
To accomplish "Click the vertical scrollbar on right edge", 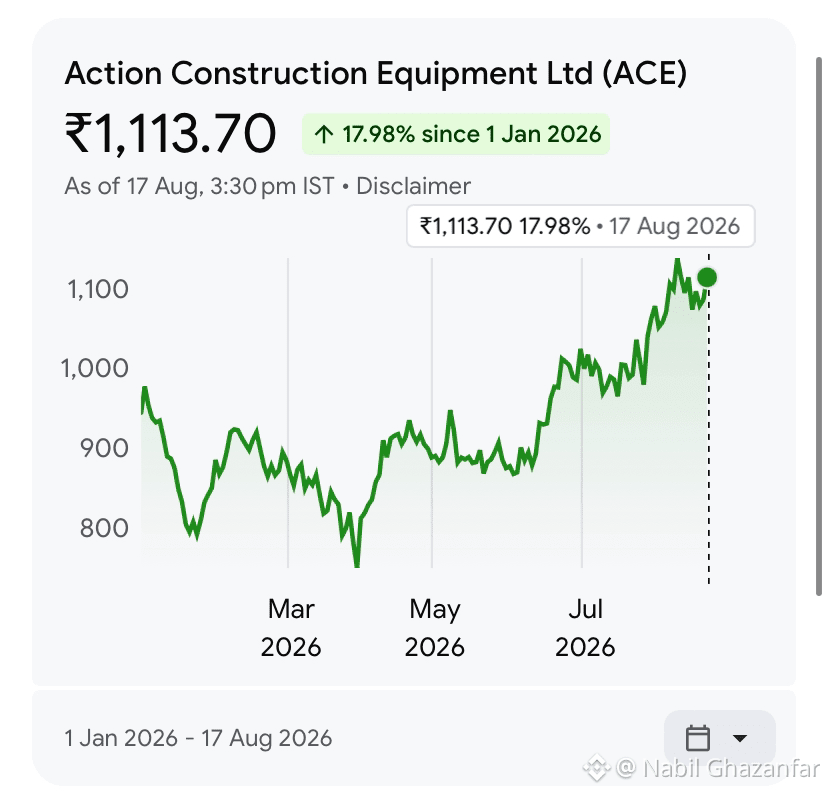I will 818,326.
